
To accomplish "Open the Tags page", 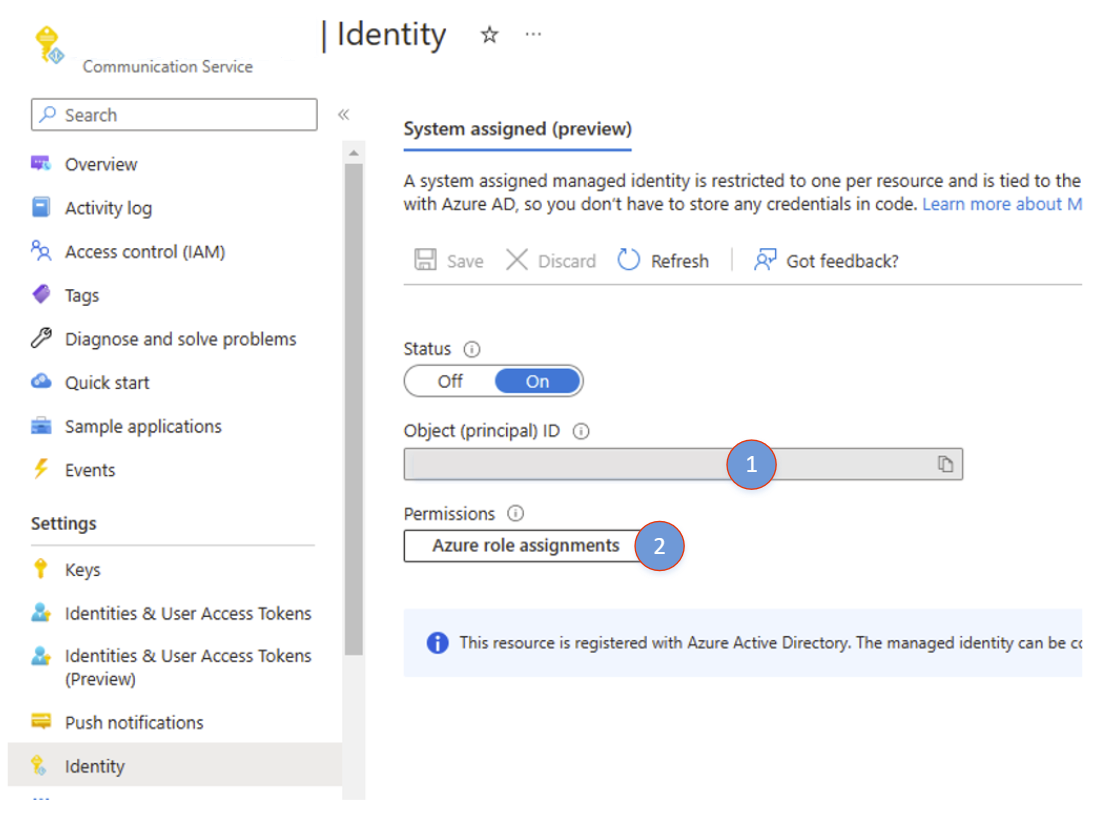I will [x=82, y=295].
